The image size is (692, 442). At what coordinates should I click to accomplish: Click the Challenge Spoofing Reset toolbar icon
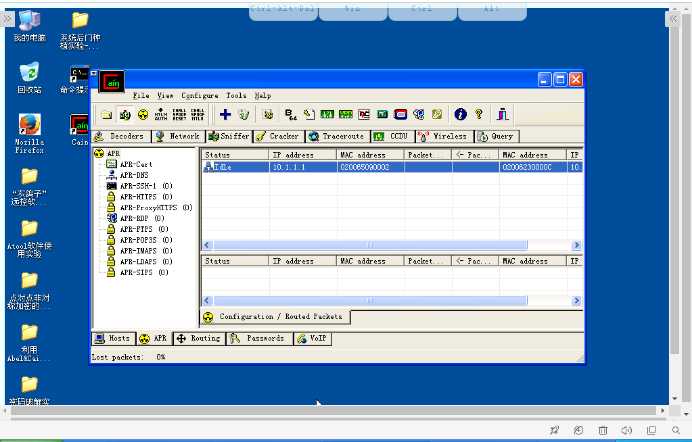(179, 115)
